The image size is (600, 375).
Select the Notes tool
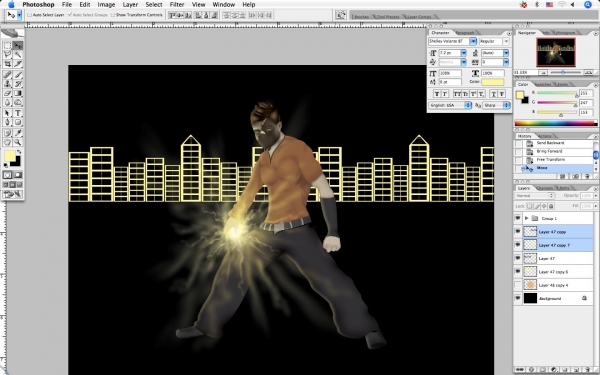pyautogui.click(x=7, y=133)
